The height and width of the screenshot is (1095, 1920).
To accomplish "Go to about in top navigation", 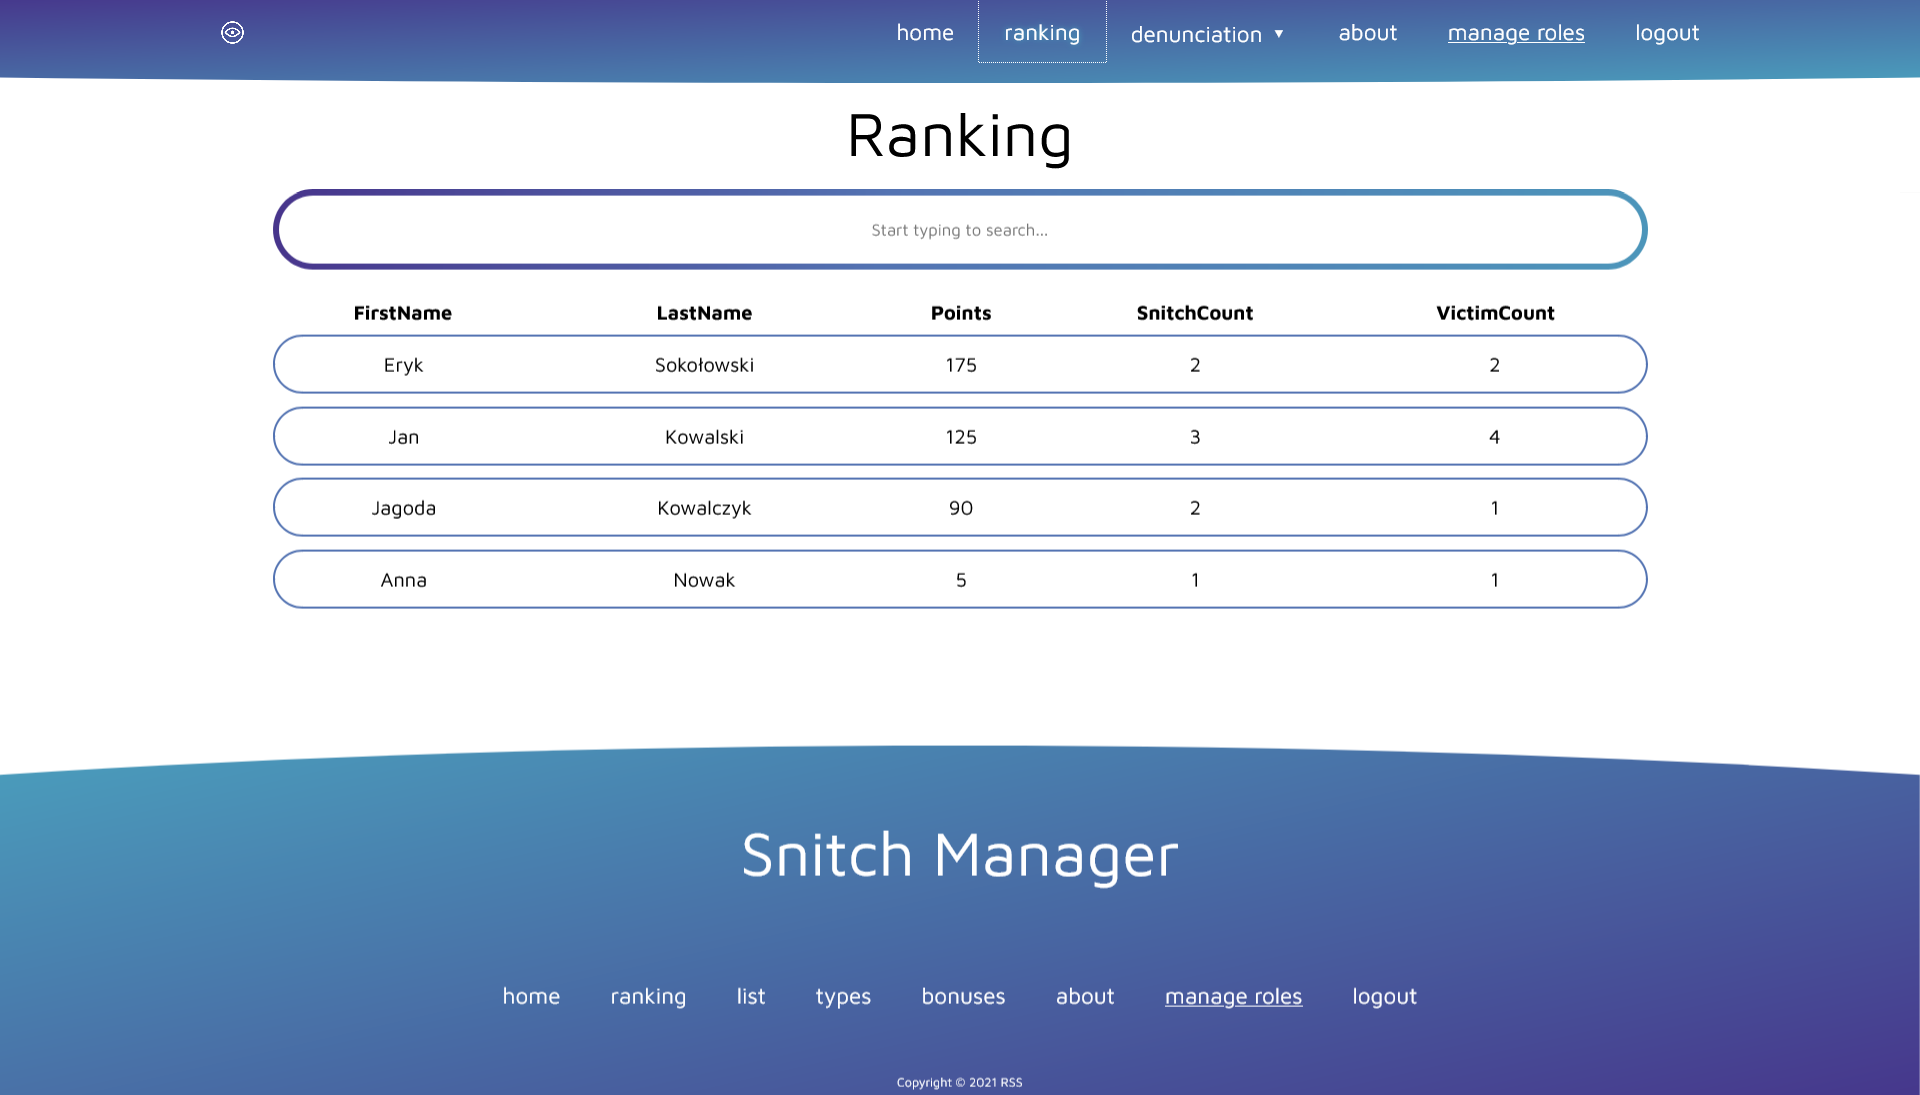I will (x=1367, y=33).
